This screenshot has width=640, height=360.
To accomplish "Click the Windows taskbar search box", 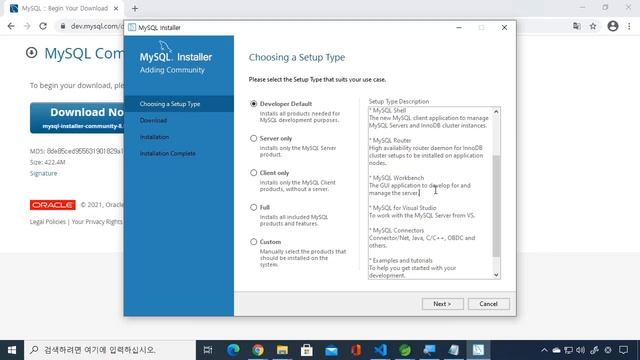I will point(110,350).
